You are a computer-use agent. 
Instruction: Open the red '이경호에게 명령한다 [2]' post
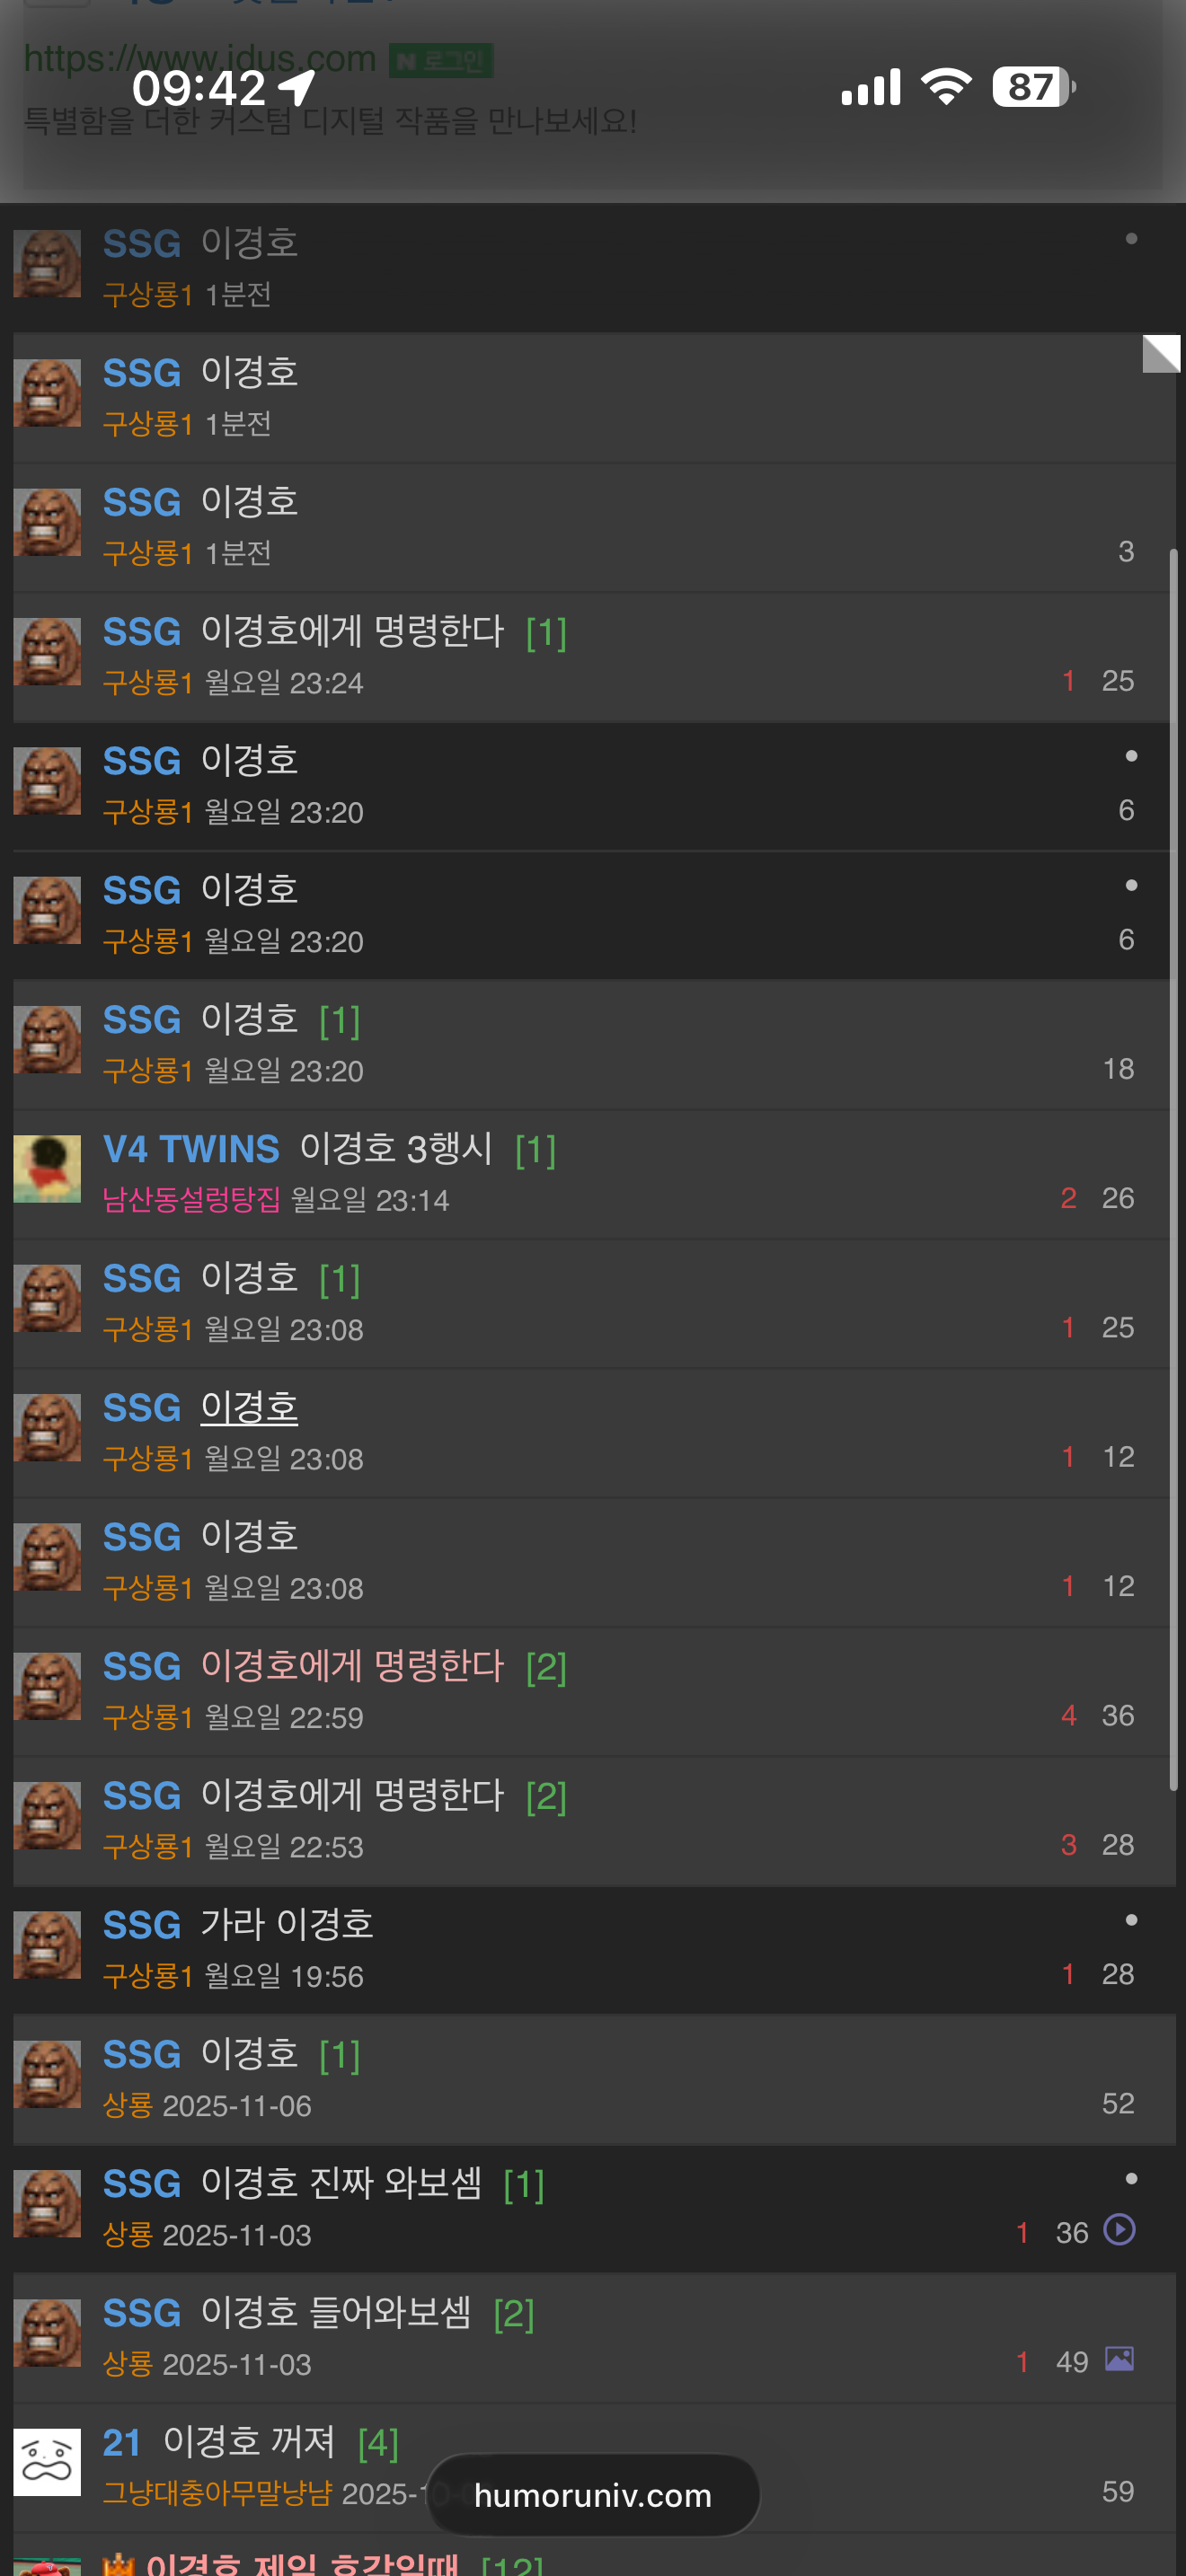352,1666
